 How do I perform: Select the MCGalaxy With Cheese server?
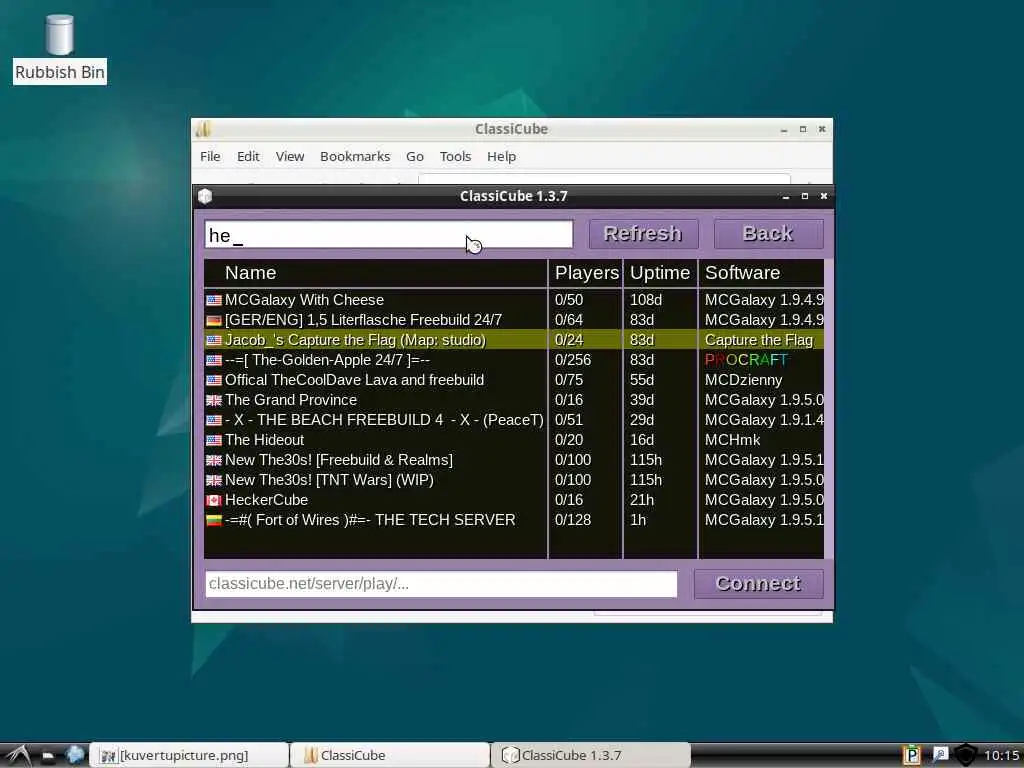tap(514, 300)
